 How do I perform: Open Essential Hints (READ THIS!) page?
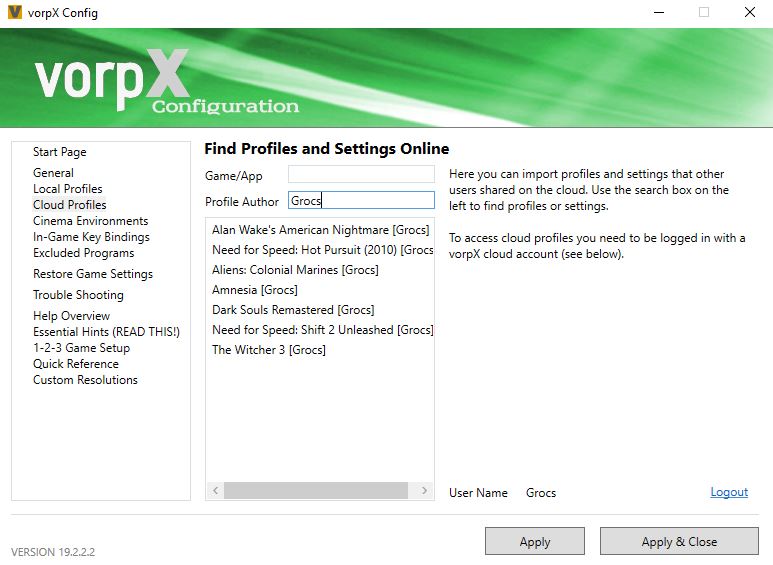[106, 332]
